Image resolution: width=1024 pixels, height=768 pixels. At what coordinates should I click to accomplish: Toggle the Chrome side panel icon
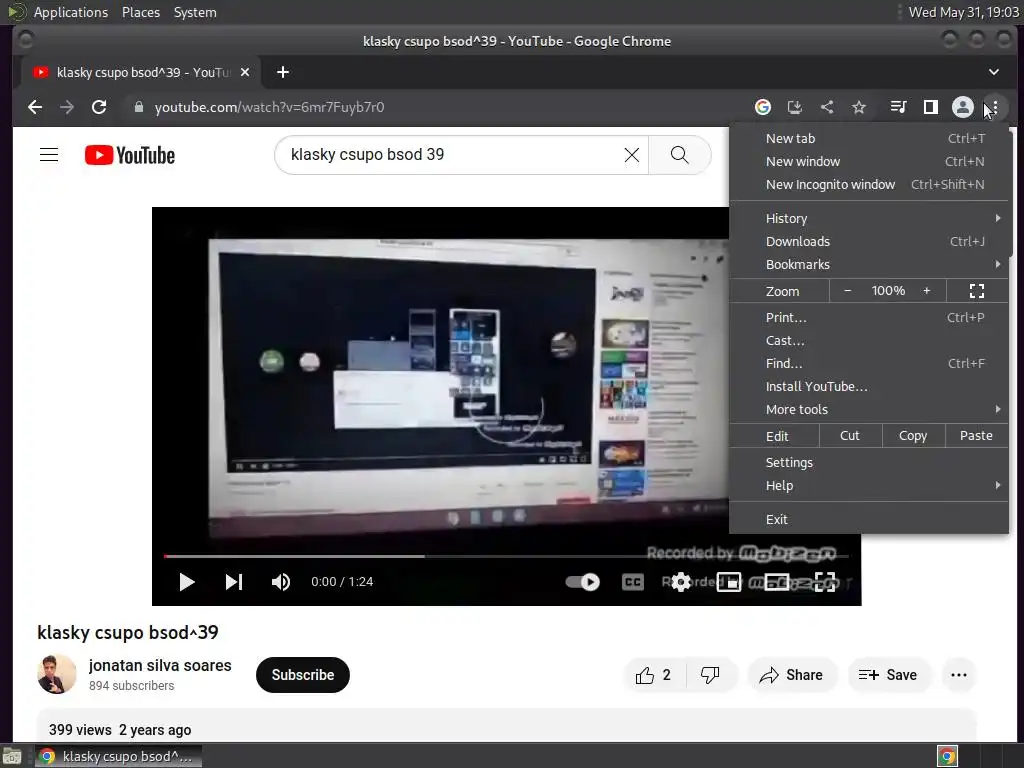click(931, 107)
